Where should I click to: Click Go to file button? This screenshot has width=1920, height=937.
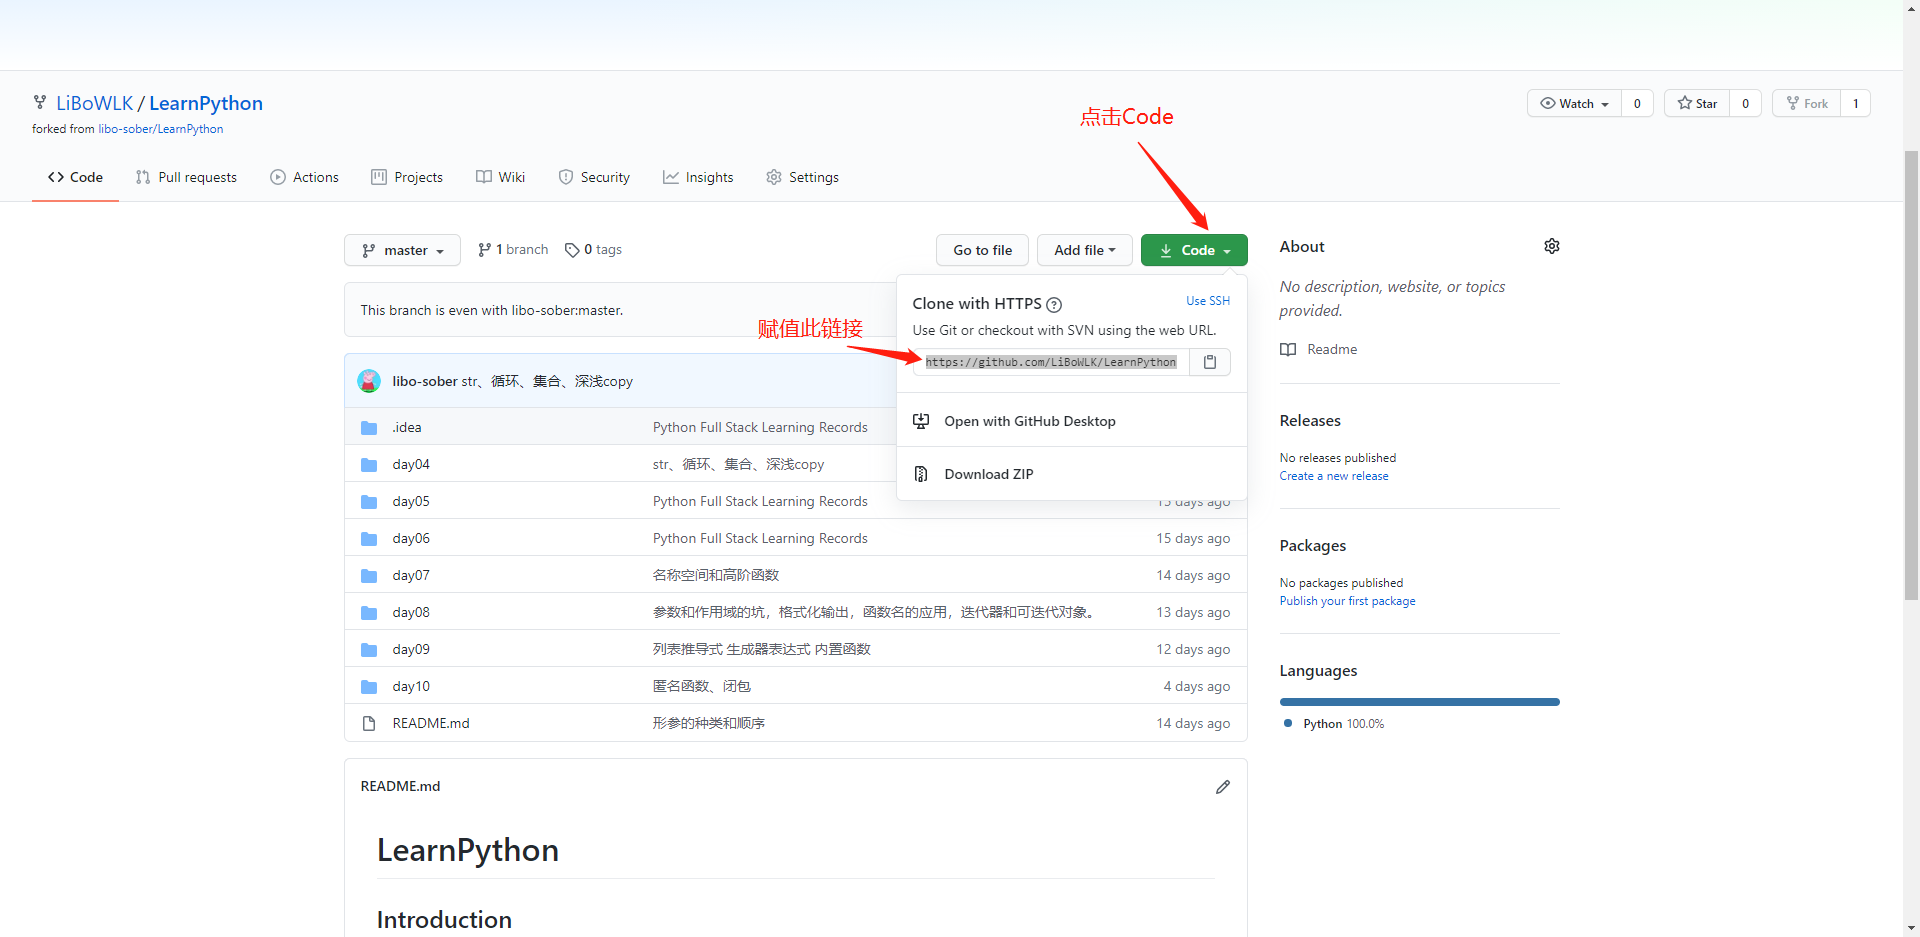point(982,250)
